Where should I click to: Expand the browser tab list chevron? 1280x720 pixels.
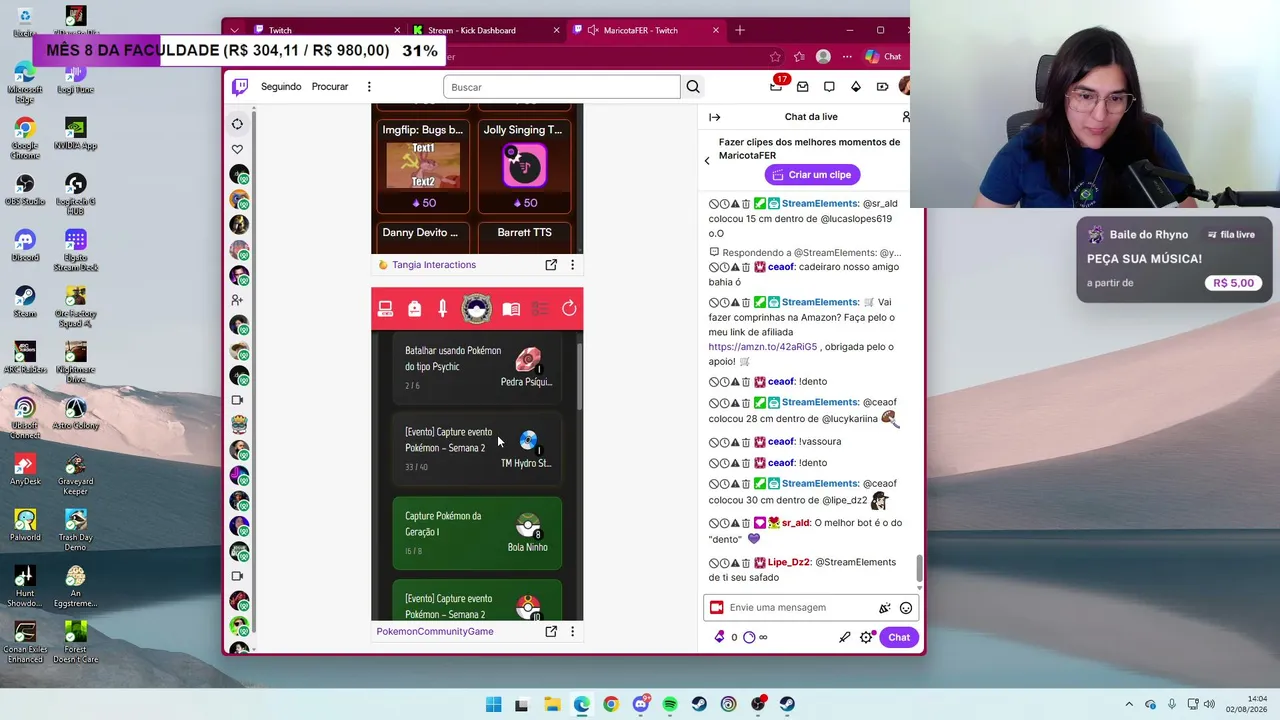click(x=234, y=30)
